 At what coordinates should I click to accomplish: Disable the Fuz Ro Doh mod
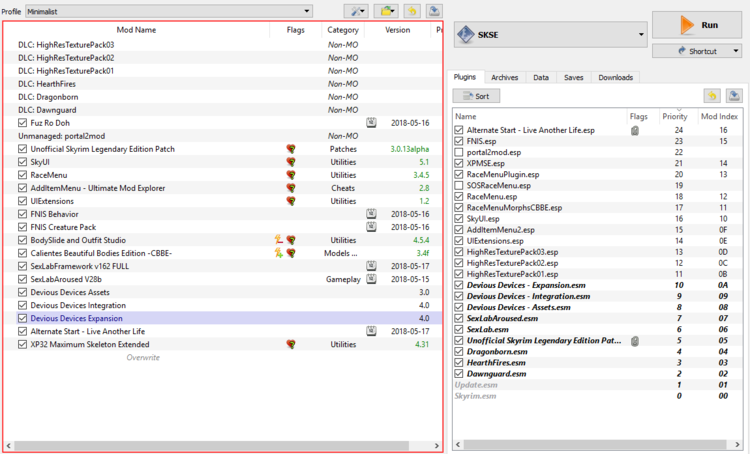coord(22,123)
